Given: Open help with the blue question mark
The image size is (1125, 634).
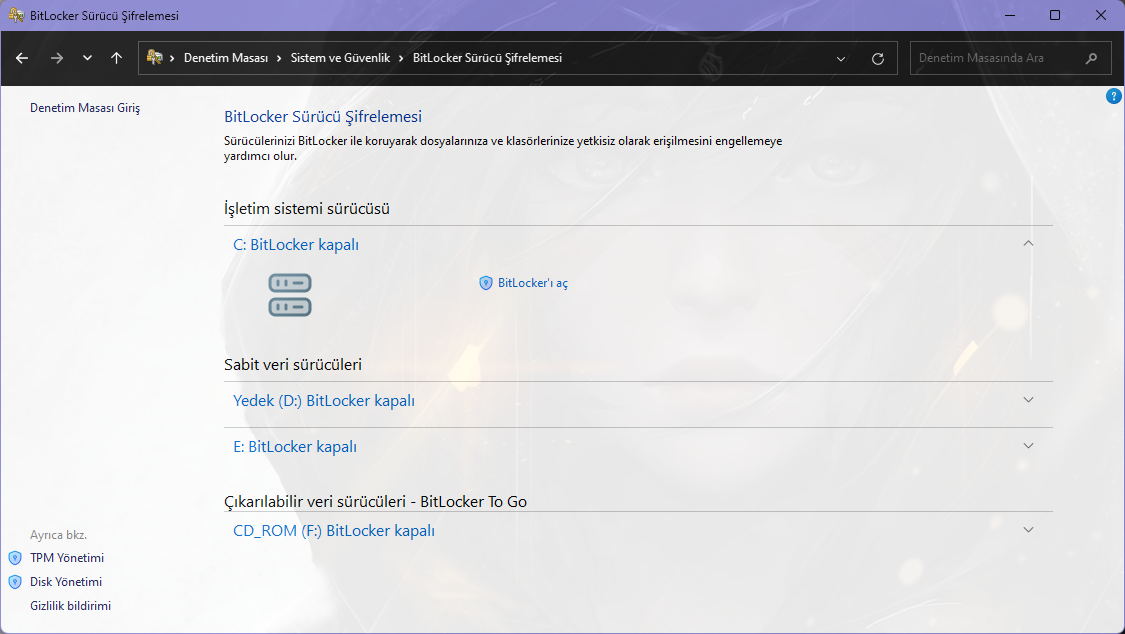Looking at the screenshot, I should [1114, 95].
